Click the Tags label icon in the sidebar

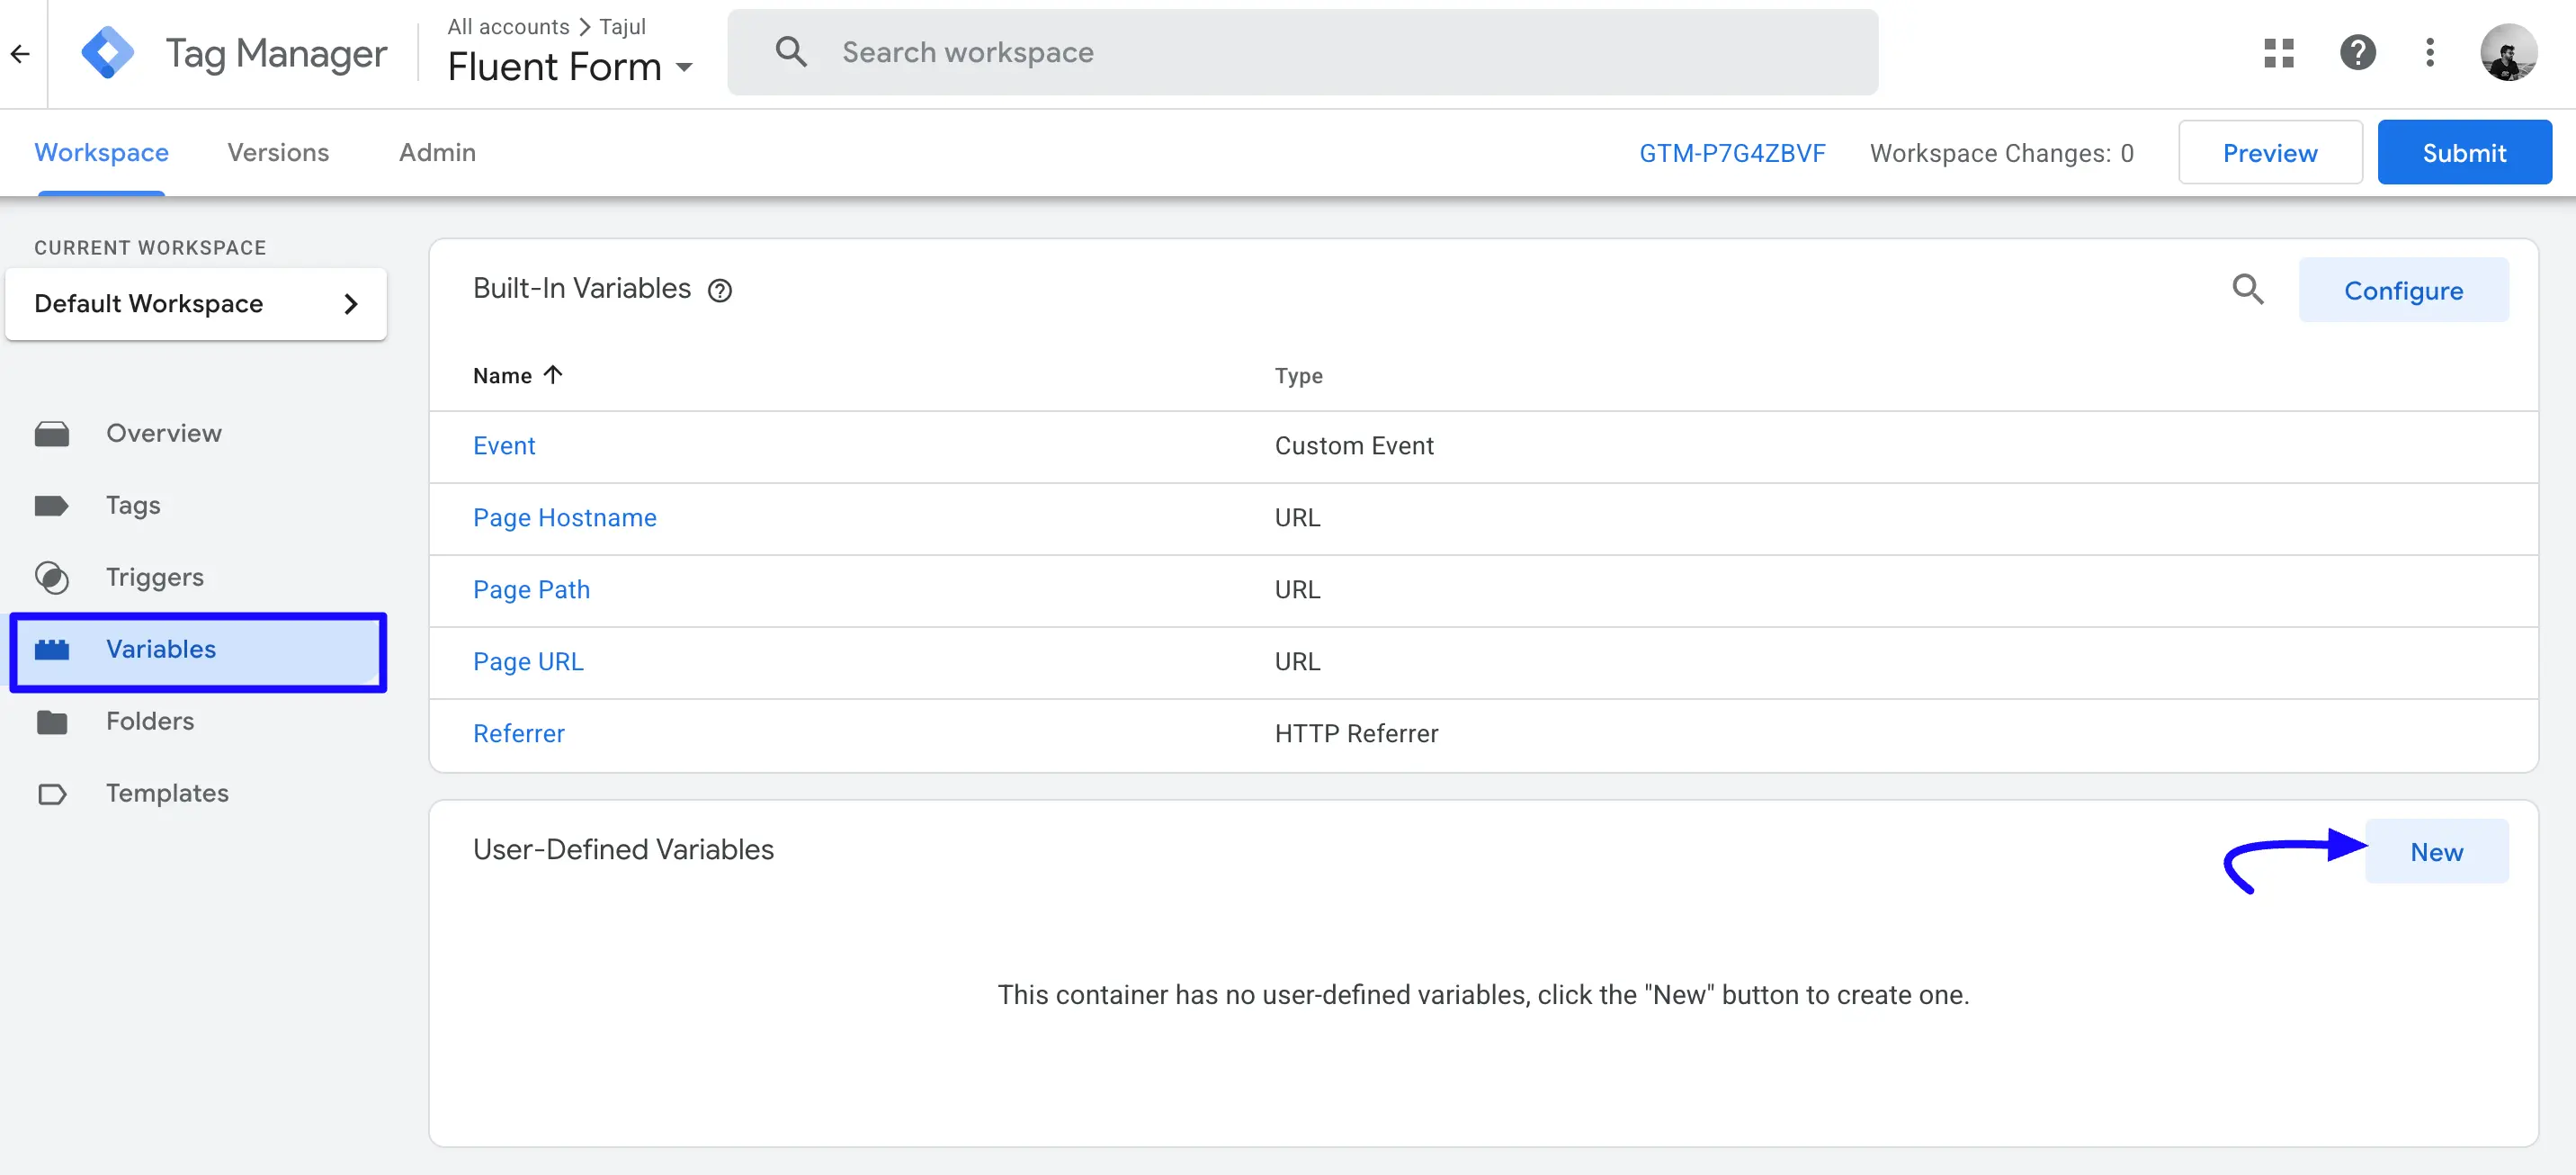tap(52, 506)
